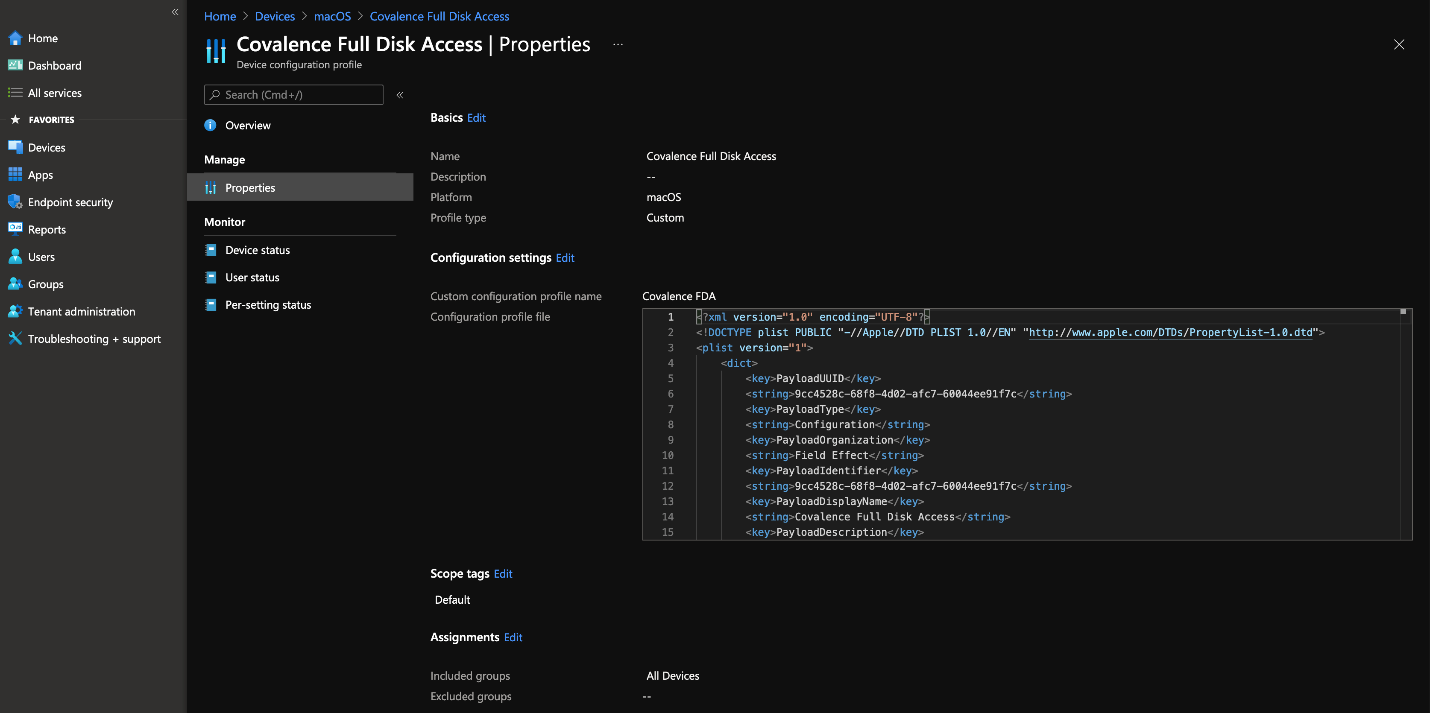Edit the Configuration settings section
This screenshot has width=1430, height=713.
pos(565,258)
